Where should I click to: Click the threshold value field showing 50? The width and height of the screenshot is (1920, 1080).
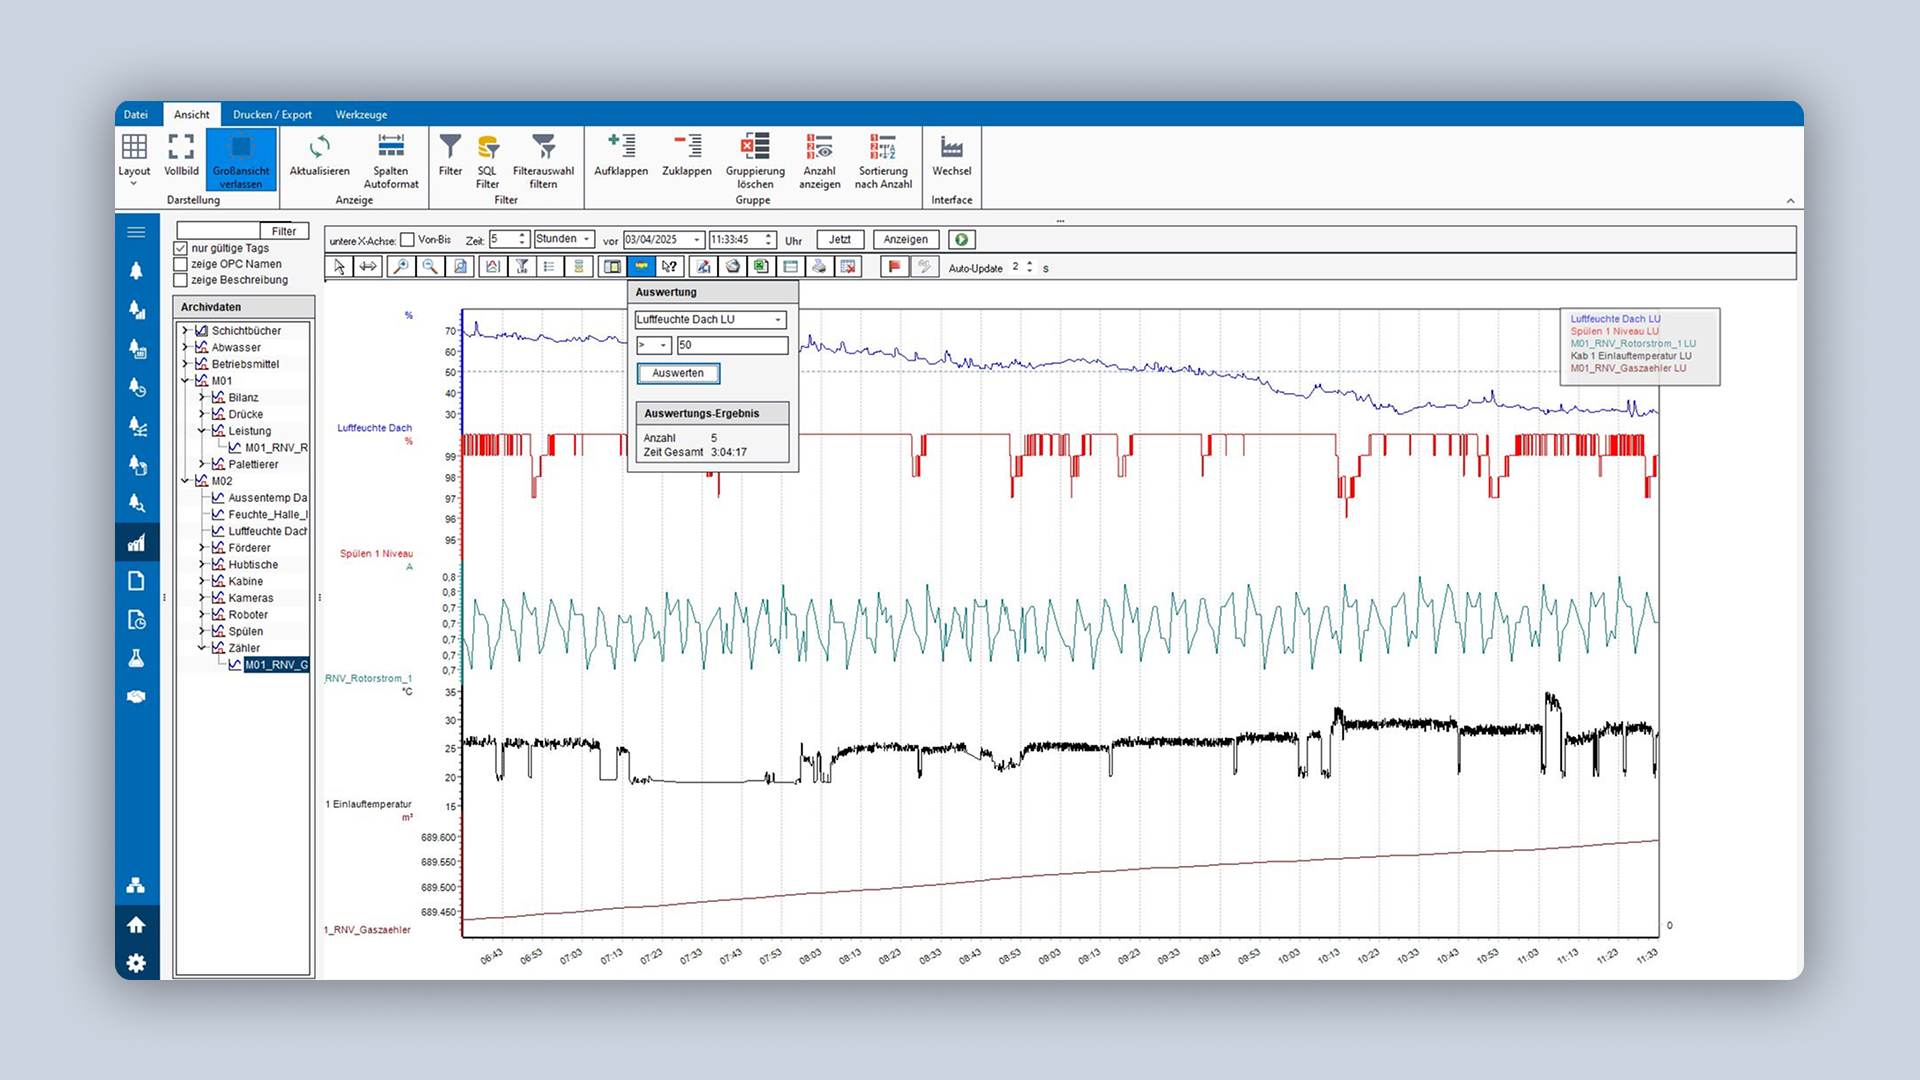[731, 345]
